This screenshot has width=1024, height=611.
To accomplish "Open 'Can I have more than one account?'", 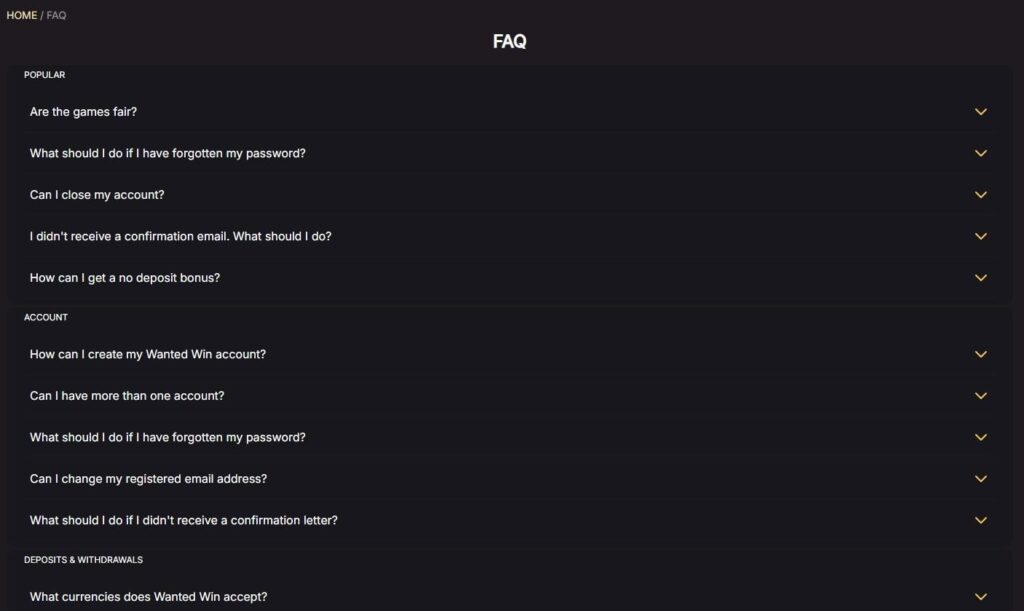I will tap(127, 396).
